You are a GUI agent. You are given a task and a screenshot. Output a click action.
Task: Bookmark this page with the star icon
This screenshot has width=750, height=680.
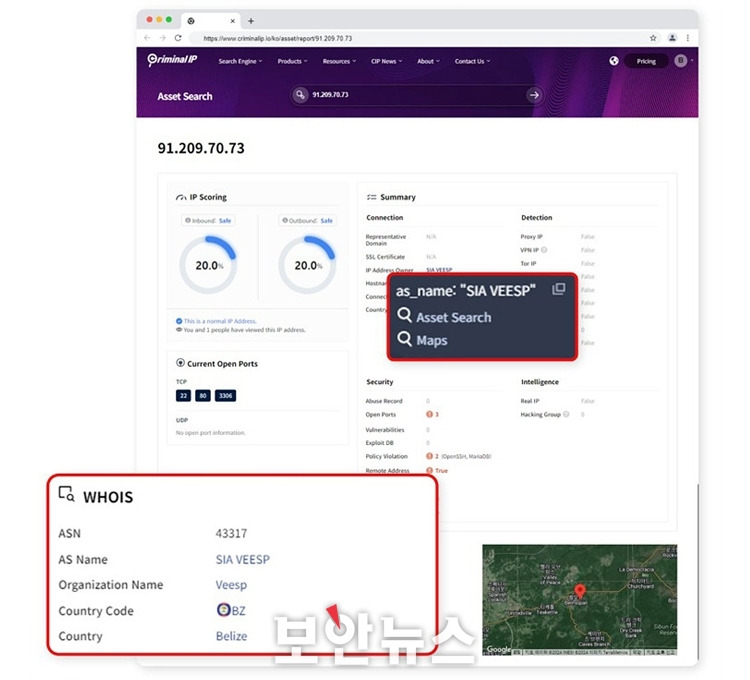click(653, 38)
